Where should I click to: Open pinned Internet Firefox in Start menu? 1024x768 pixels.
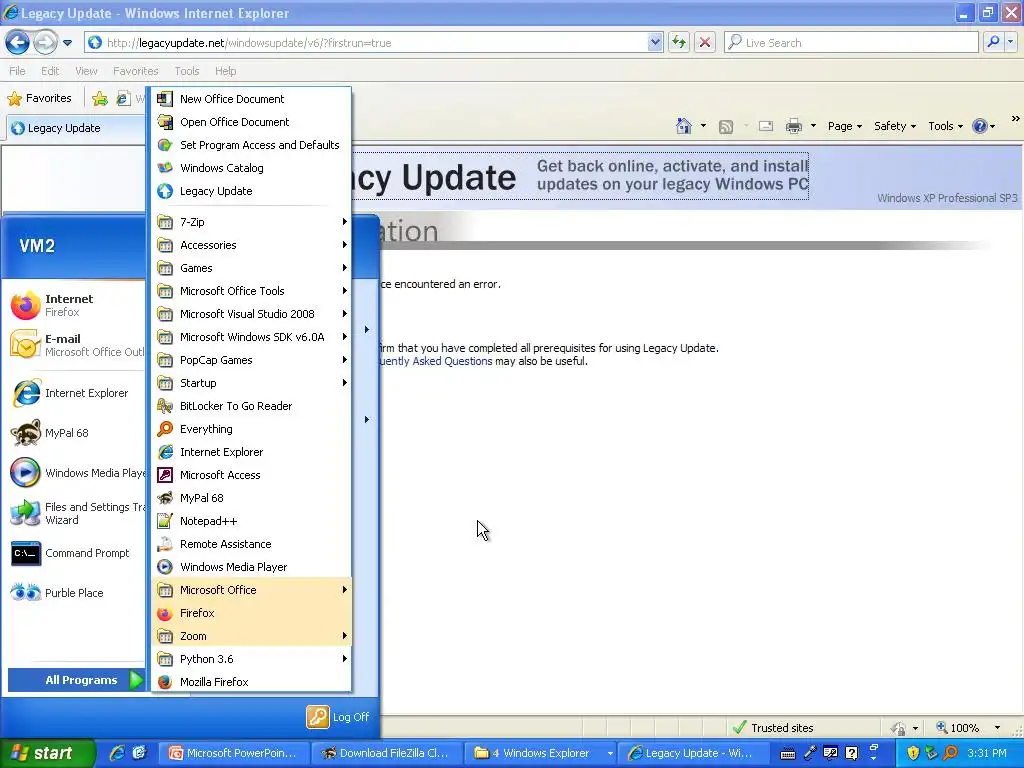(76, 305)
